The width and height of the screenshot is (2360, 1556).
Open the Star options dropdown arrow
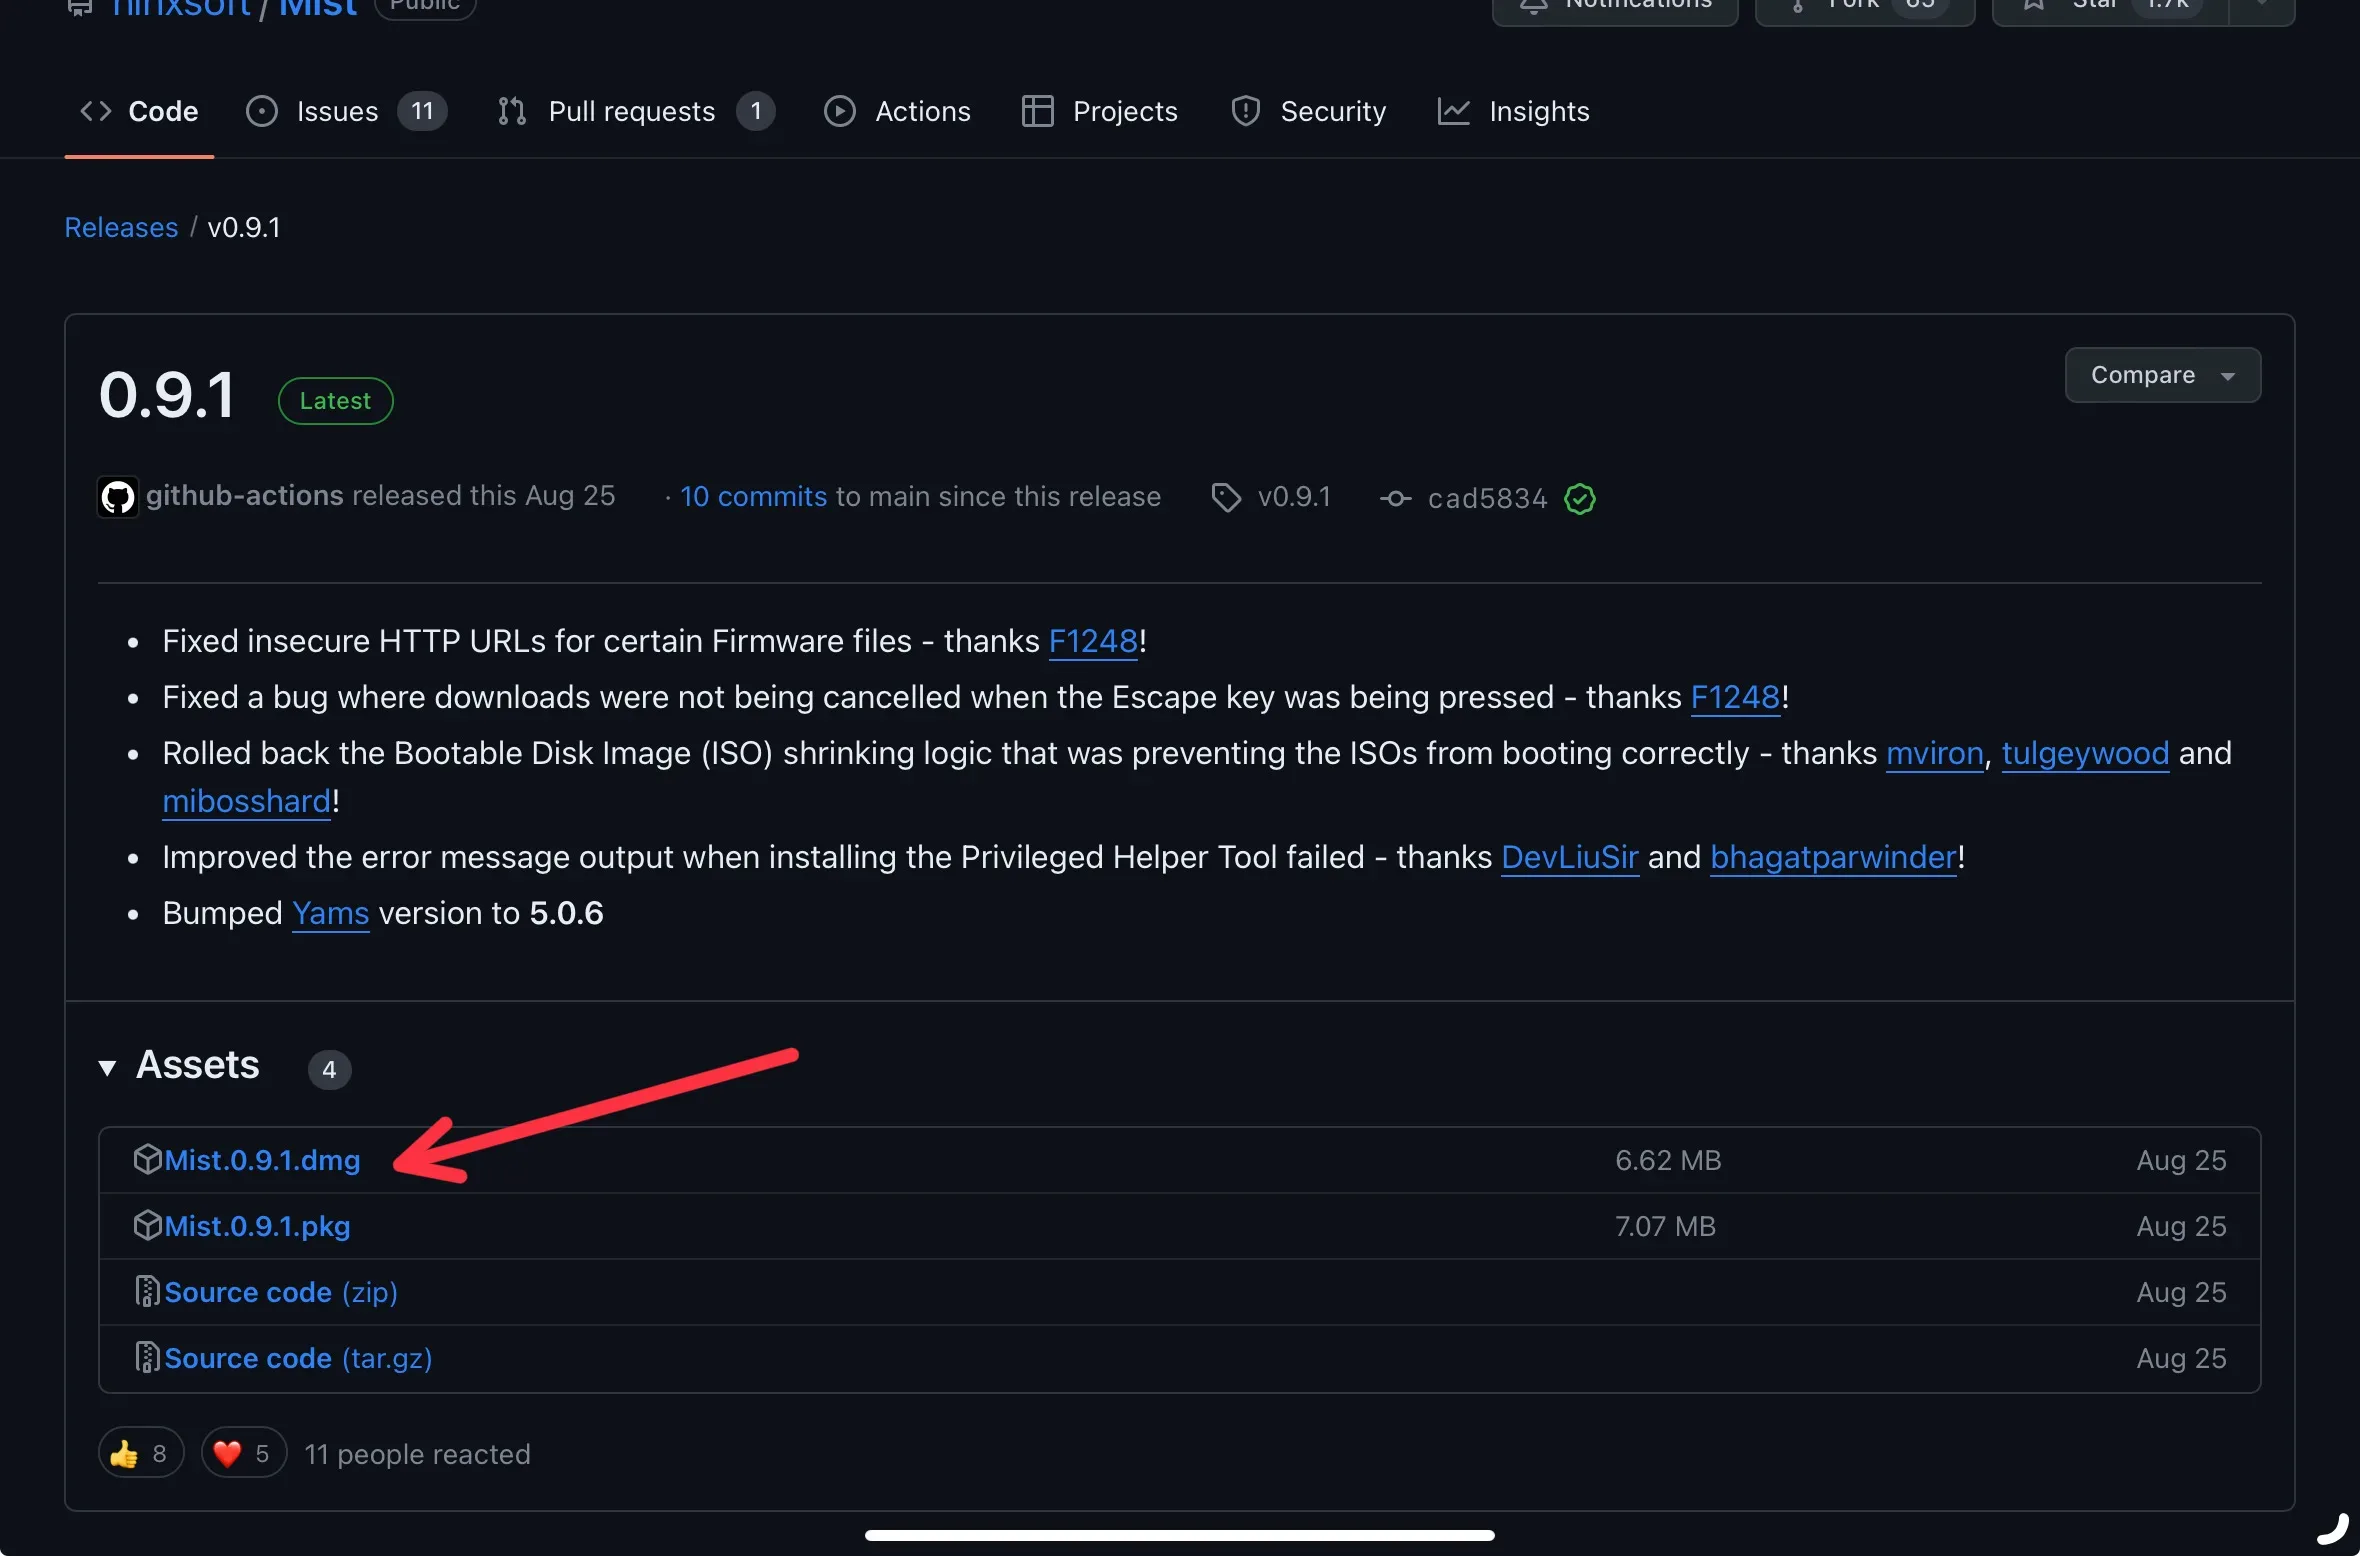(2262, 5)
